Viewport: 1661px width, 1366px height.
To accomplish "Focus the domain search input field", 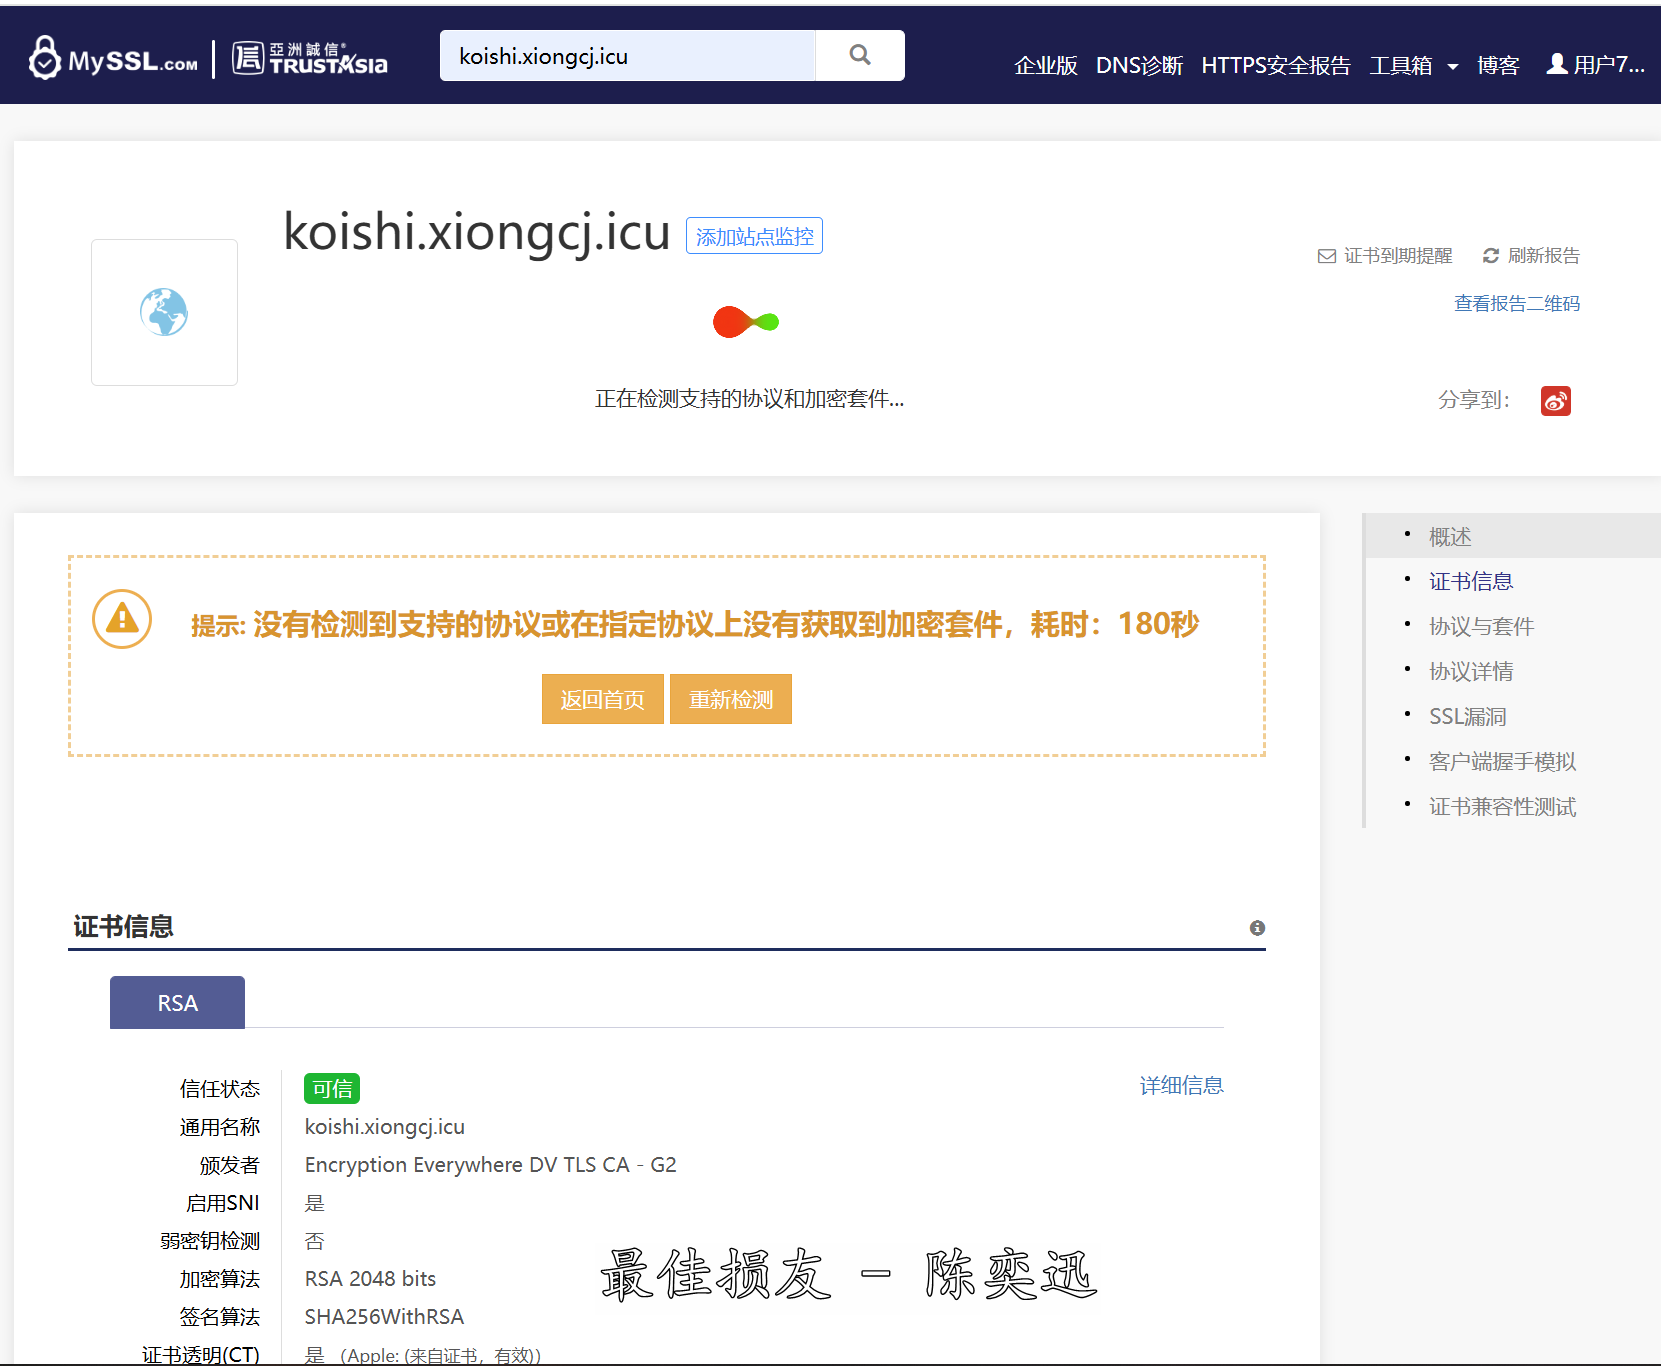I will tap(628, 55).
